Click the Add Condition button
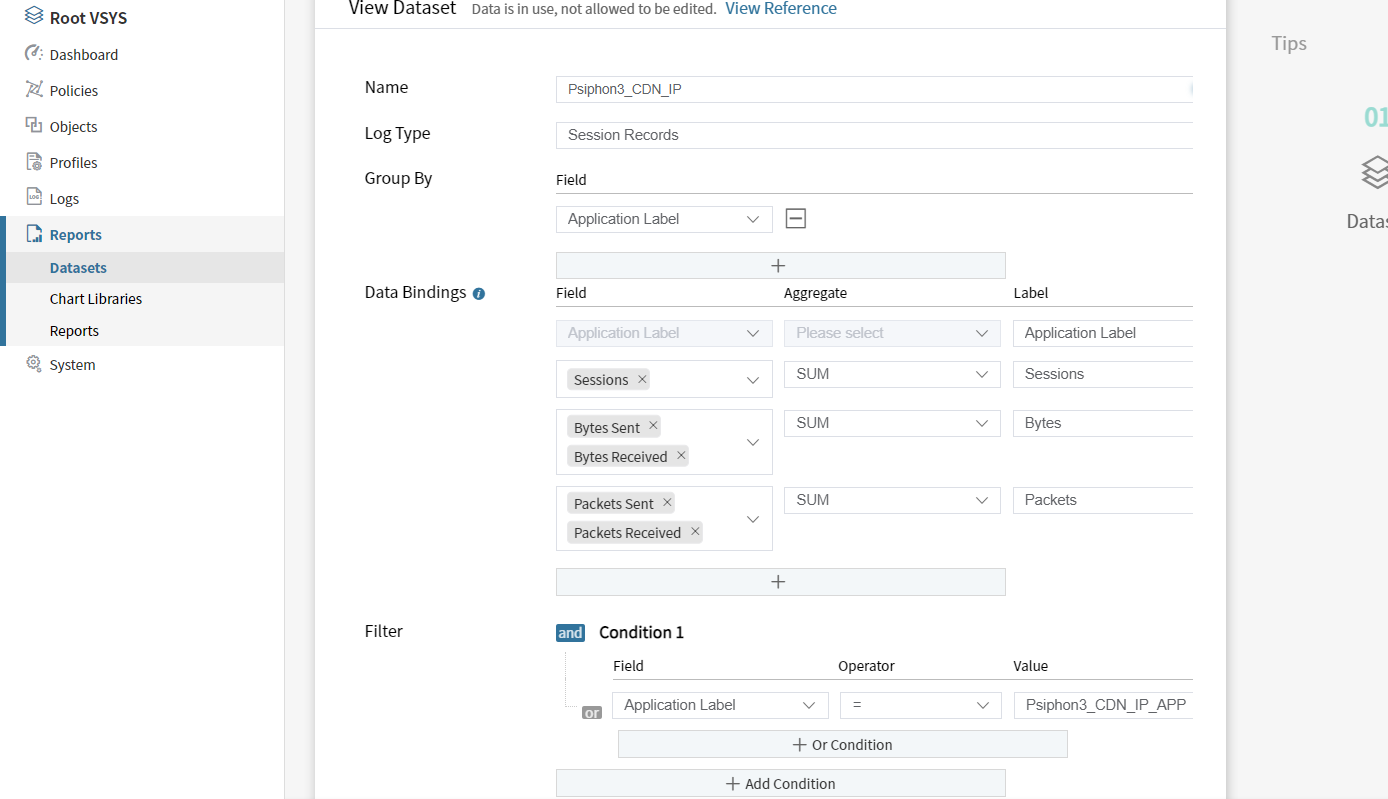1388x799 pixels. pyautogui.click(x=780, y=784)
